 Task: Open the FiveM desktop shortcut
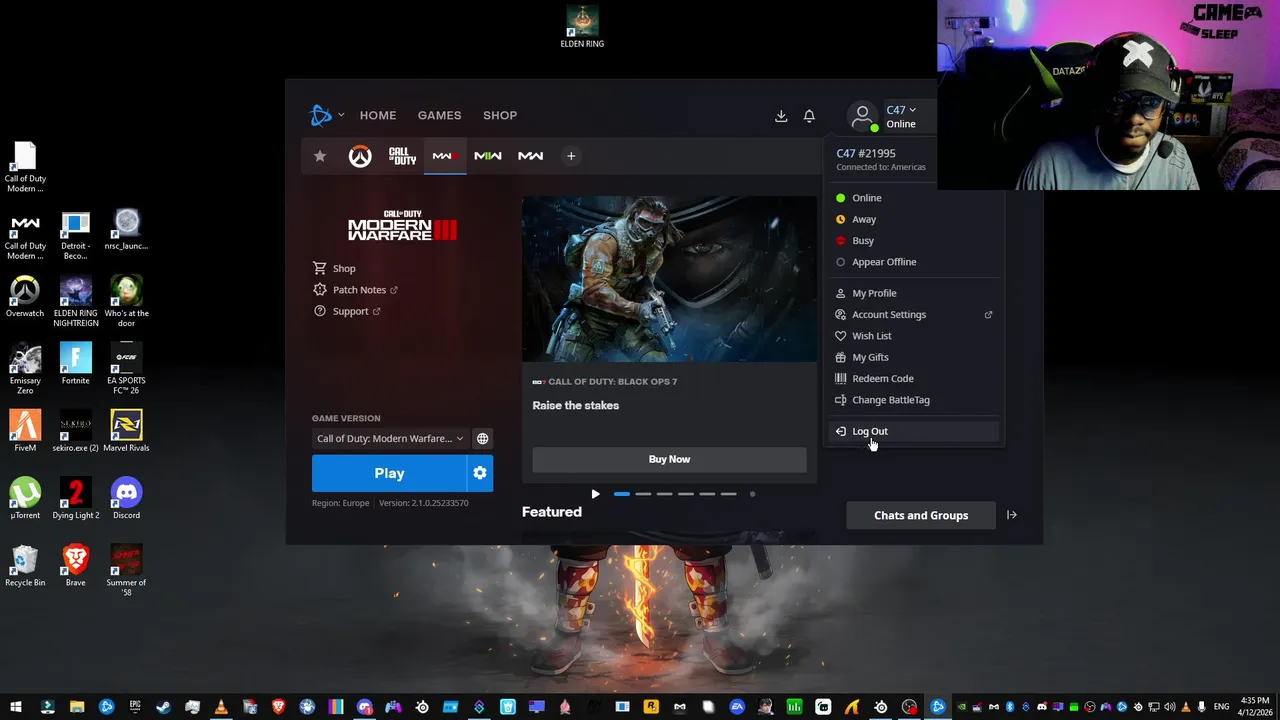point(25,431)
